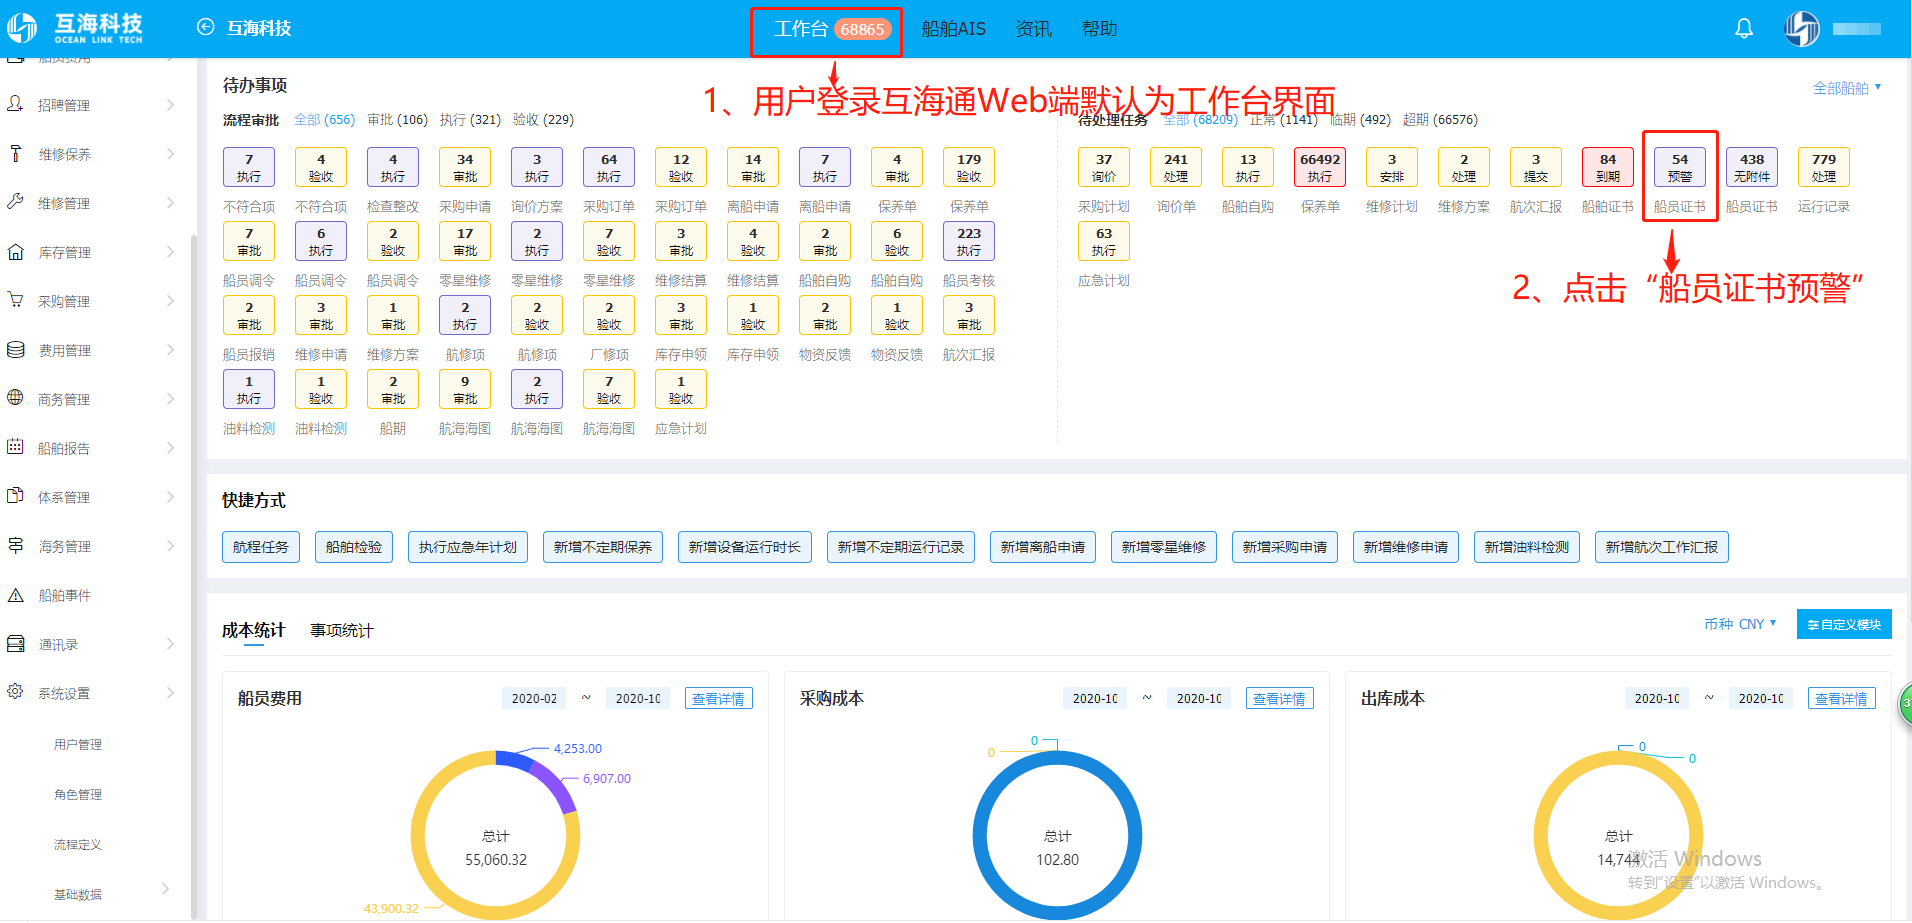Viewport: 1912px width, 923px height.
Task: Open the 资讯 tab
Action: point(1033,29)
